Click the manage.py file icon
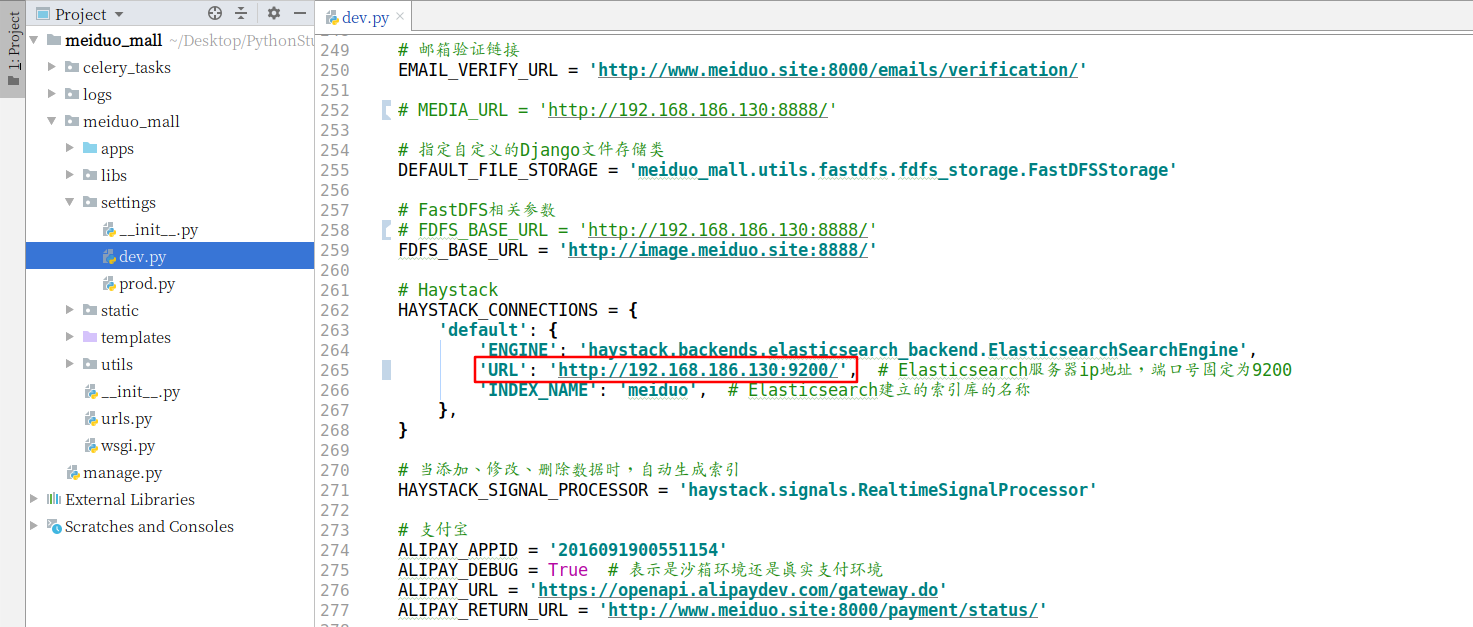Viewport: 1473px width, 627px height. pyautogui.click(x=72, y=472)
